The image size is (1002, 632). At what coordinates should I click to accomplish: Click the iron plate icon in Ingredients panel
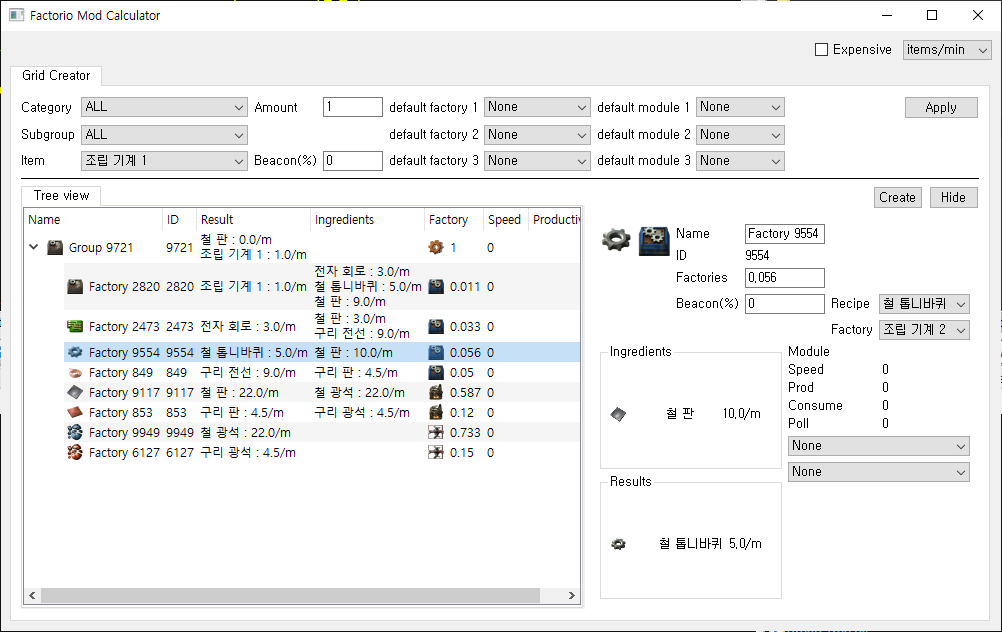click(x=618, y=414)
